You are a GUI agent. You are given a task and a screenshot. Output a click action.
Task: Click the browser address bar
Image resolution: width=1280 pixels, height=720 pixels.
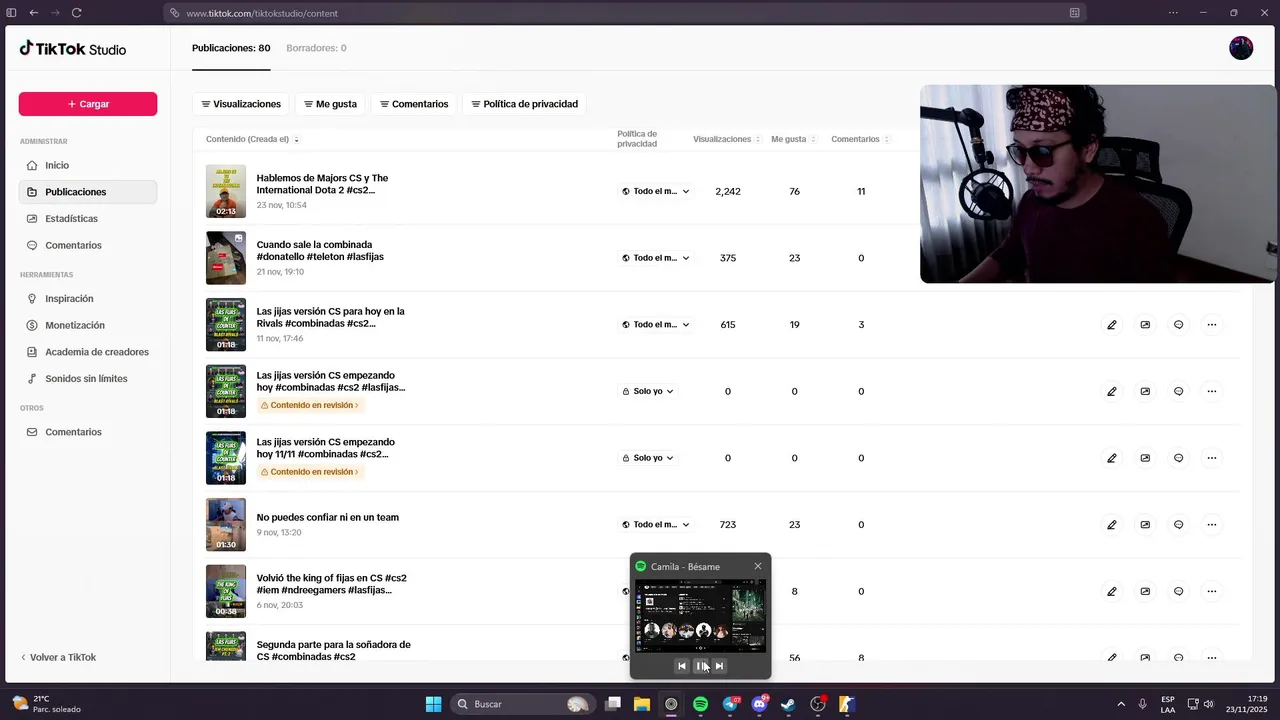click(x=625, y=13)
